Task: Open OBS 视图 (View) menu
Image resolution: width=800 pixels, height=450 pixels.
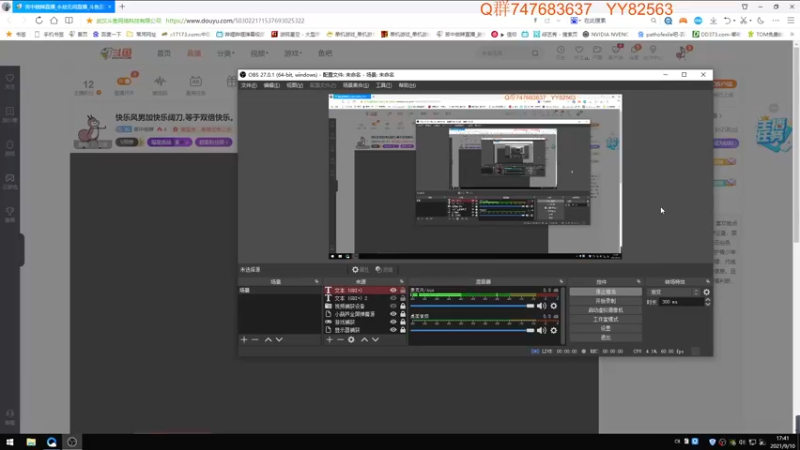Action: point(294,85)
